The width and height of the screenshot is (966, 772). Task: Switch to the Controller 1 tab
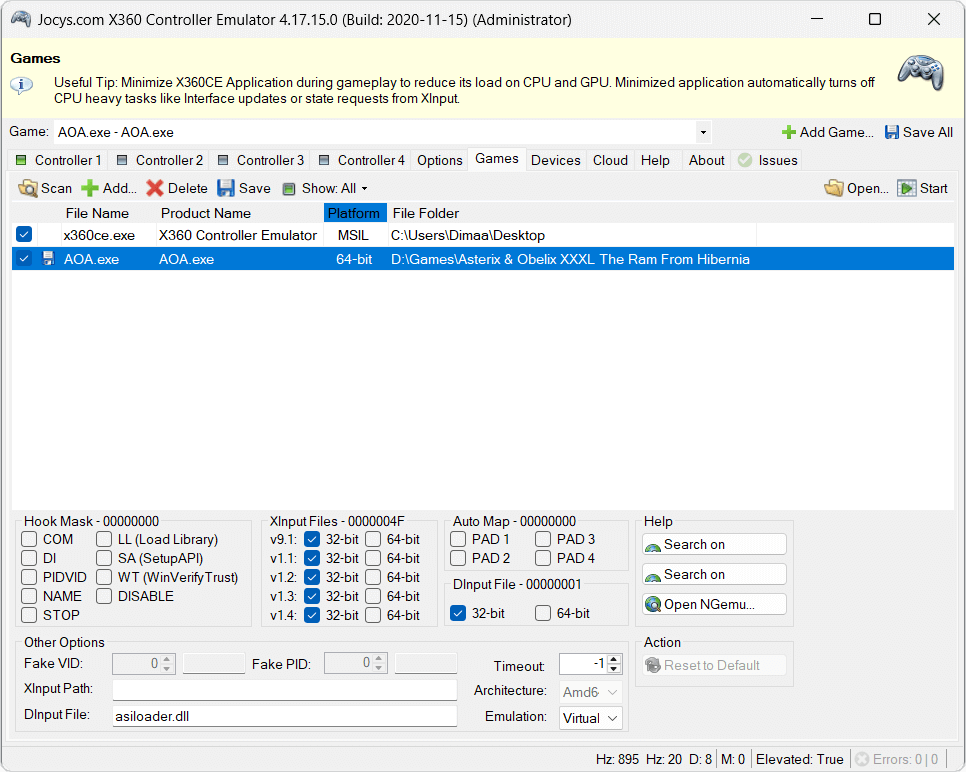coord(58,160)
